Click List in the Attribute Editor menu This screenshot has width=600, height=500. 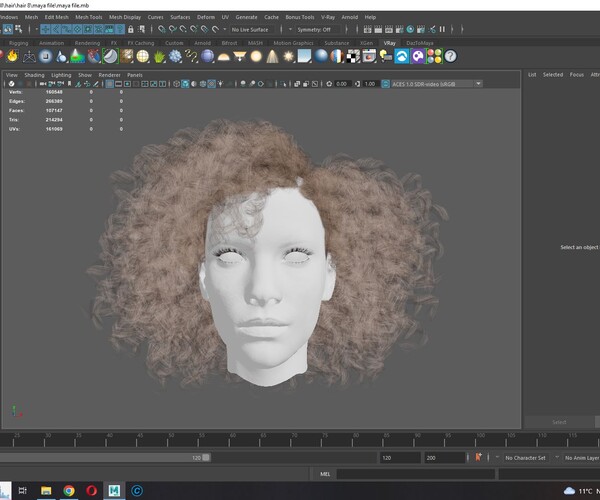(532, 75)
